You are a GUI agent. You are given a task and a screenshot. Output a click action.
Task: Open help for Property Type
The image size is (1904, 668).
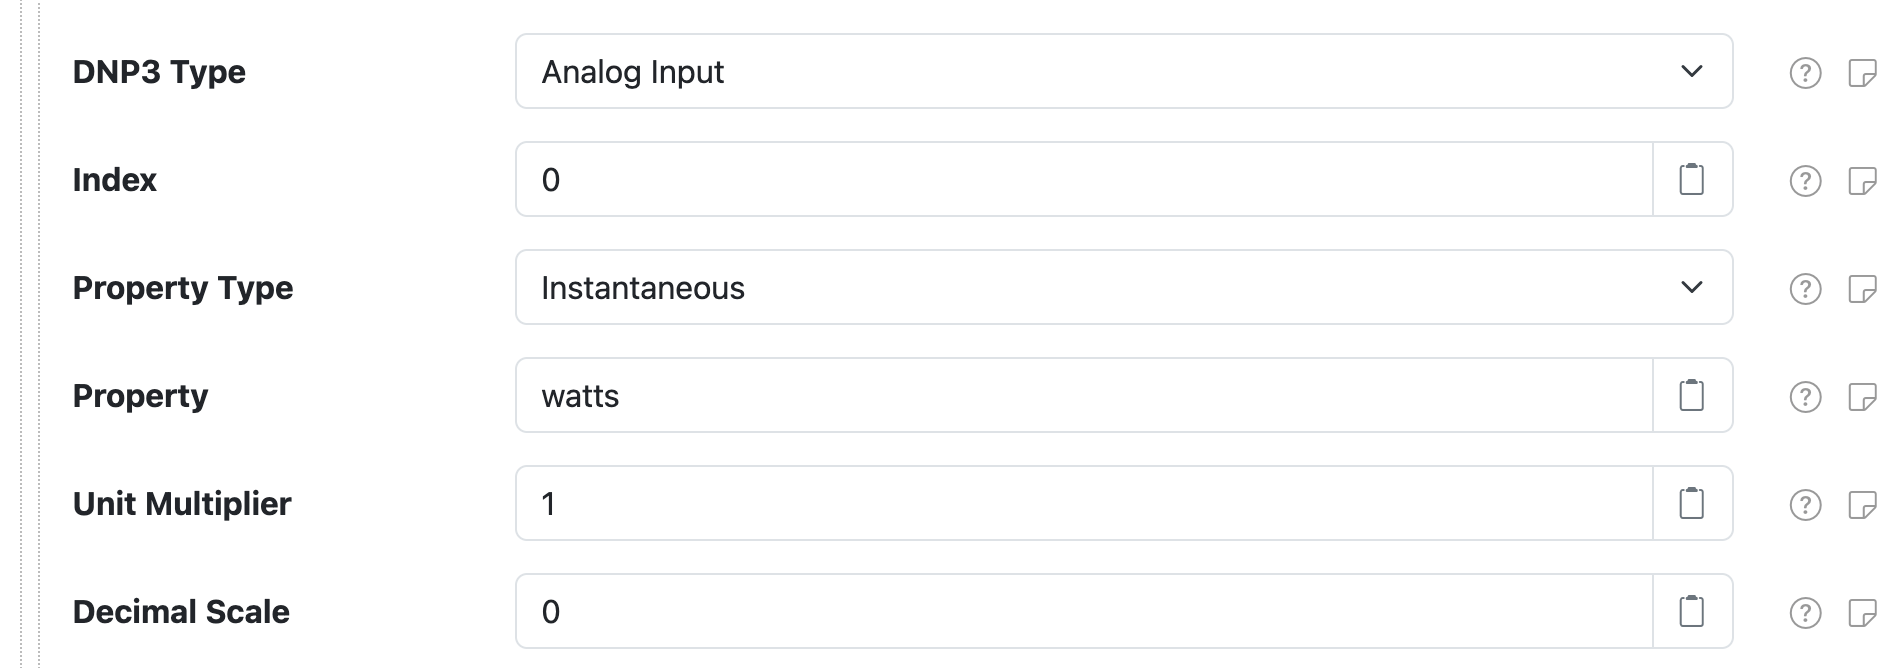coord(1803,287)
